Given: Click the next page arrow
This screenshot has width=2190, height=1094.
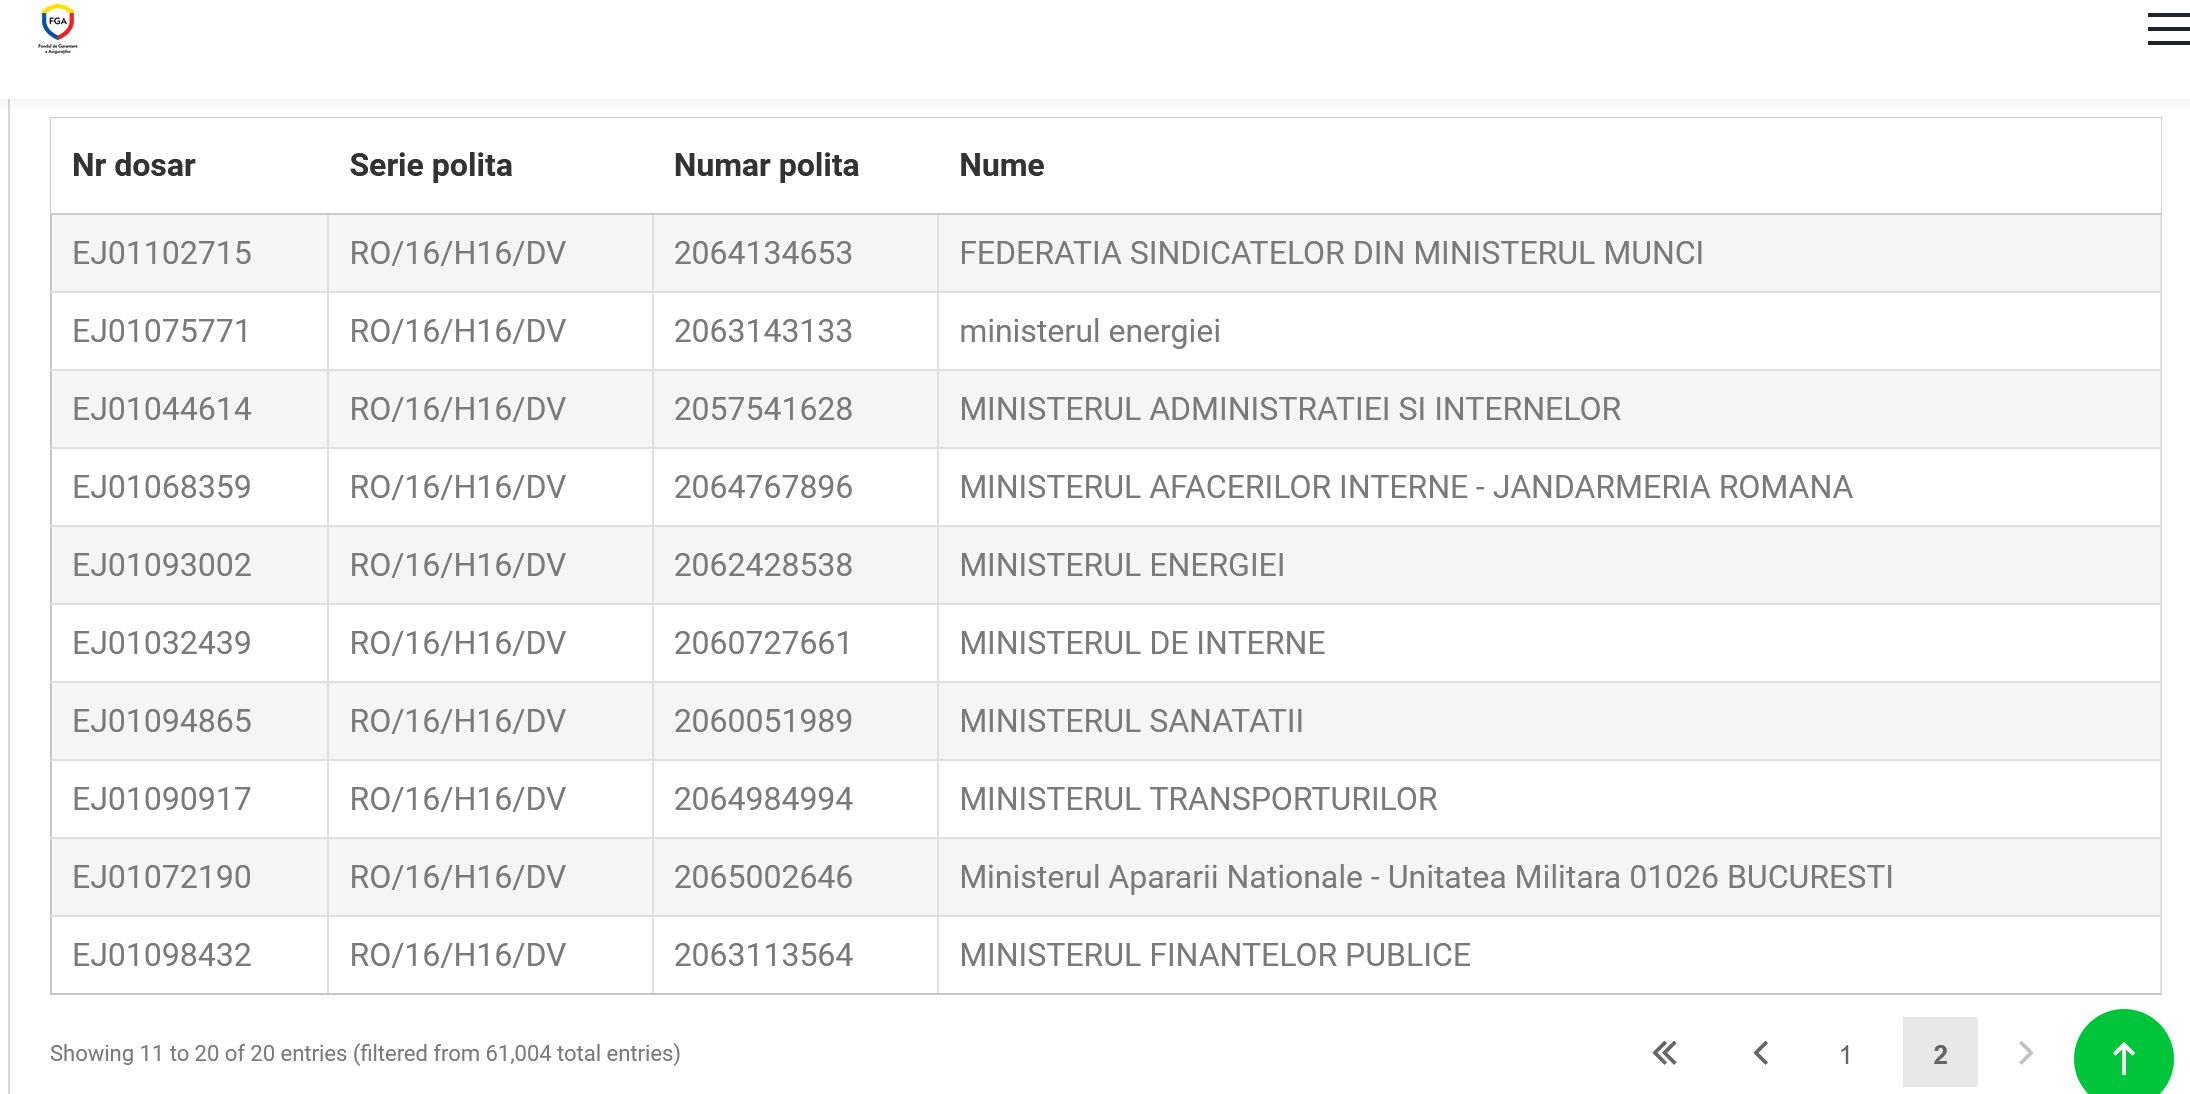Looking at the screenshot, I should 2026,1053.
